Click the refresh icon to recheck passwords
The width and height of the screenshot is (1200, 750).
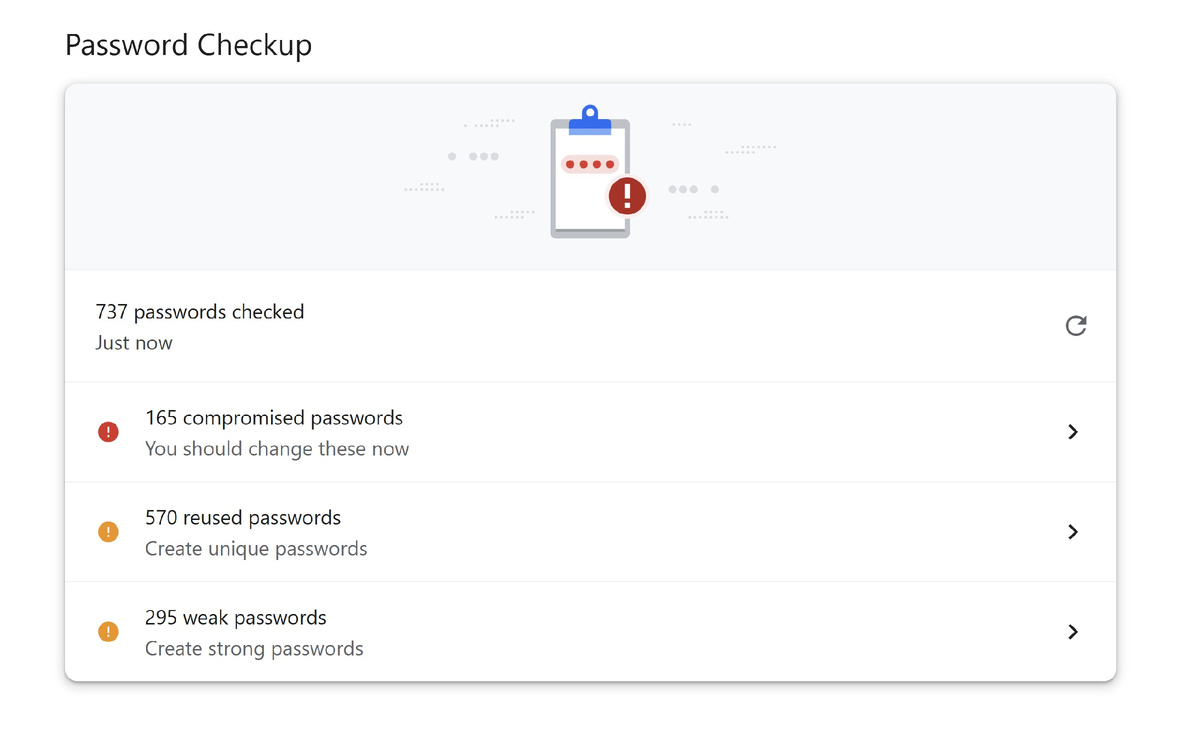pyautogui.click(x=1075, y=326)
